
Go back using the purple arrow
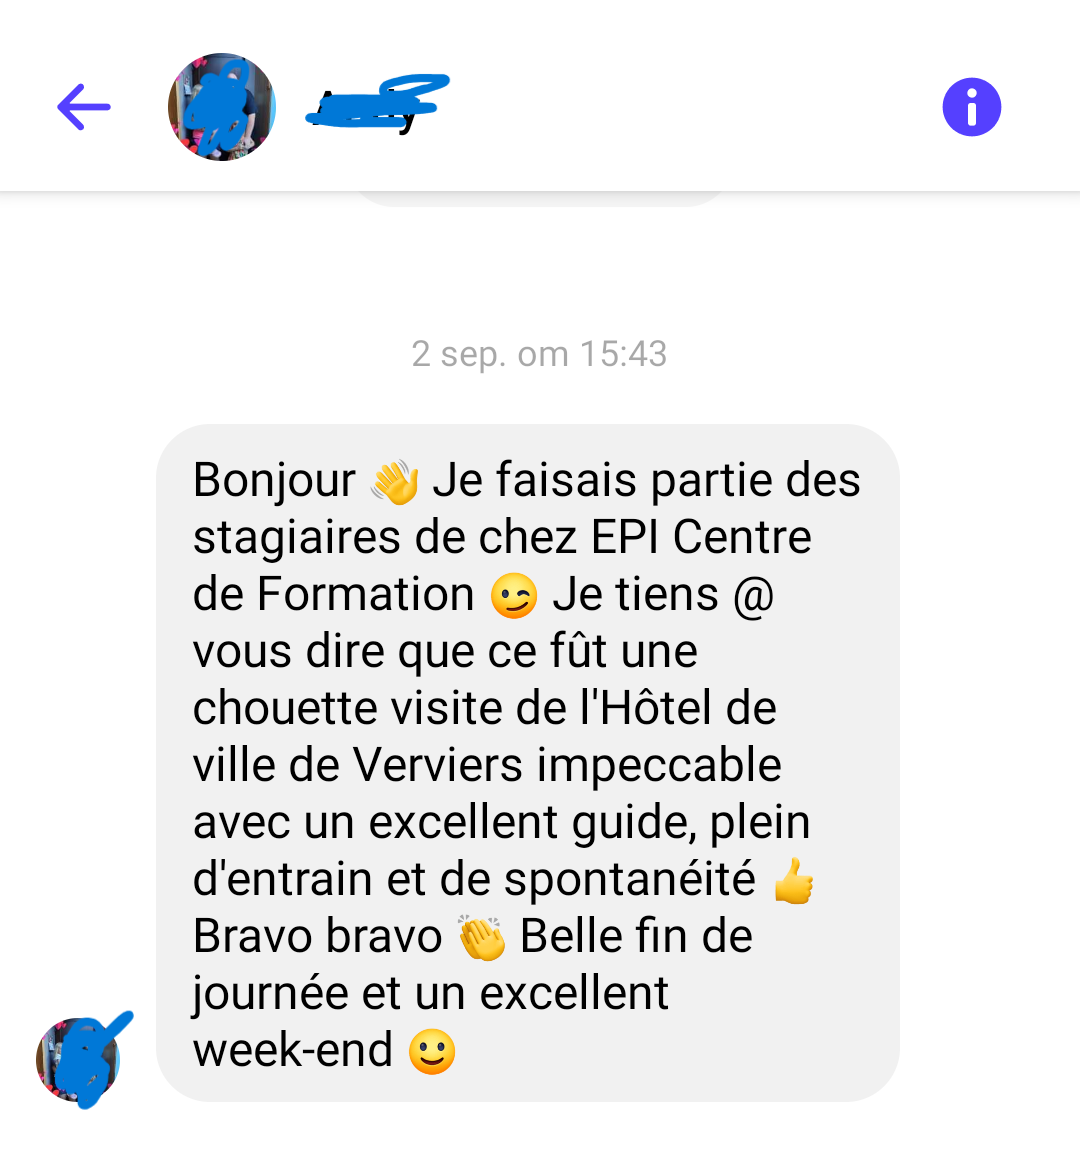84,107
